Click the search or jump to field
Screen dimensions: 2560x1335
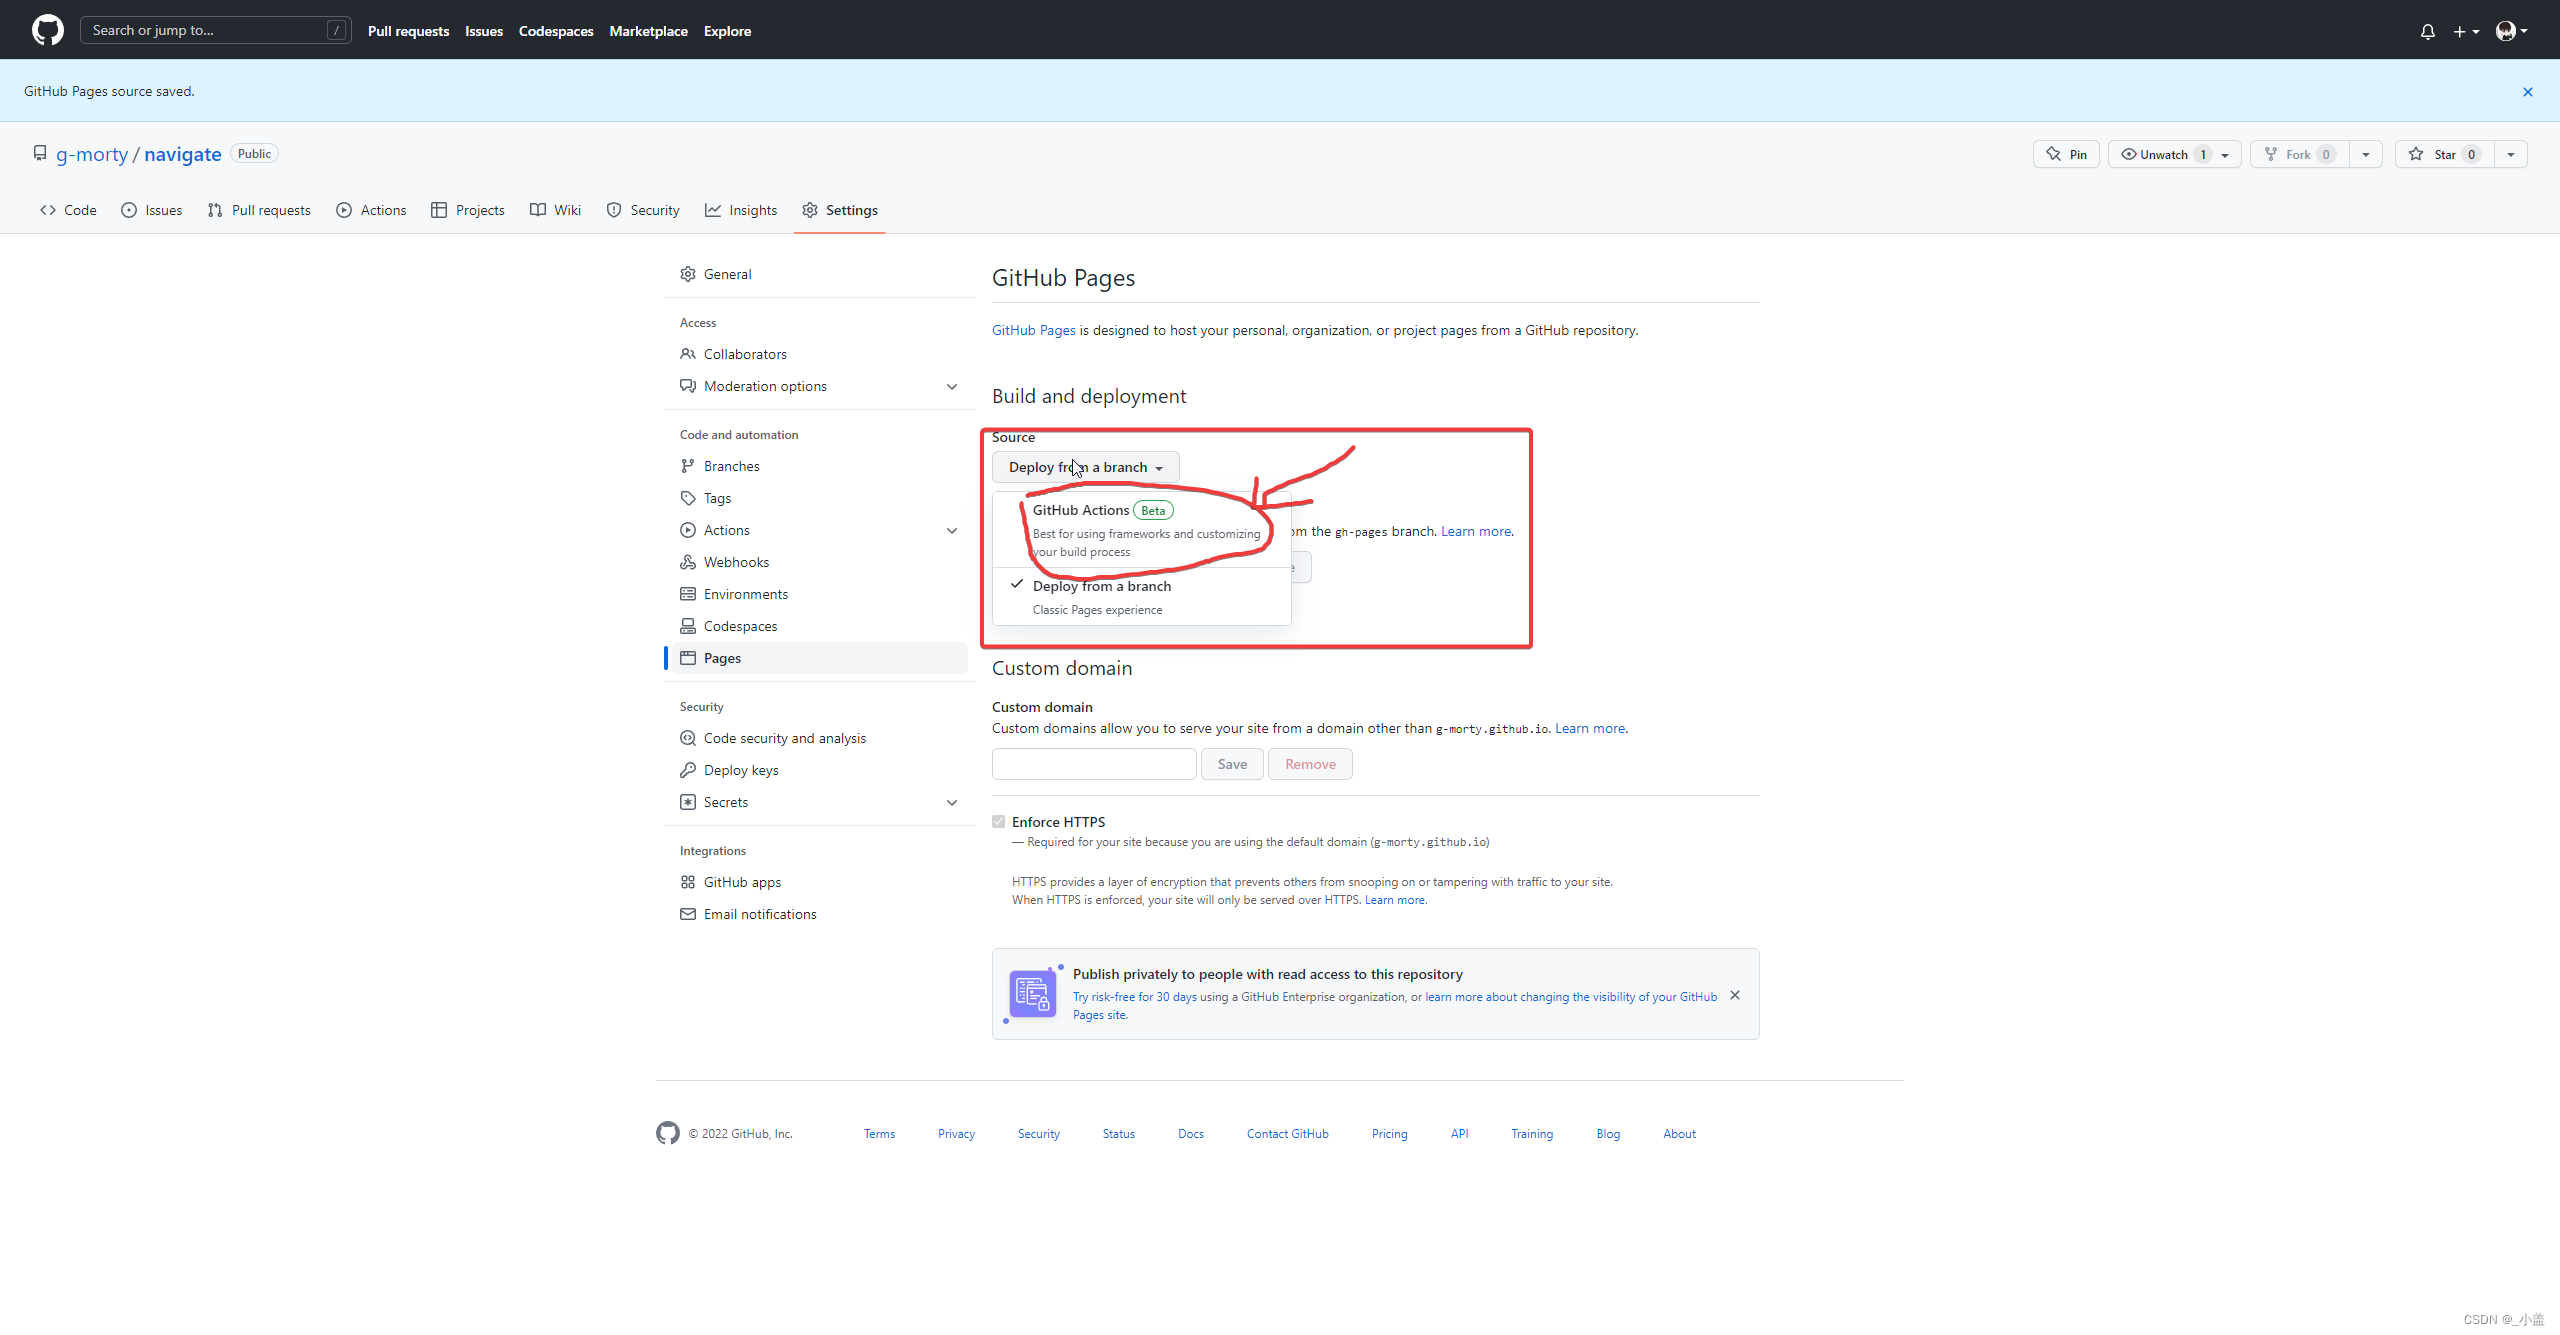tap(215, 30)
